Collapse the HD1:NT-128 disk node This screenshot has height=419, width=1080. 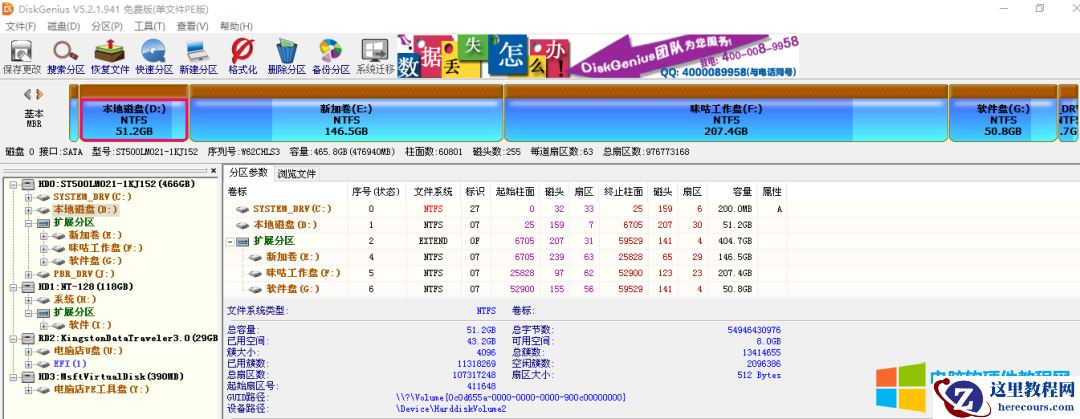coord(12,287)
